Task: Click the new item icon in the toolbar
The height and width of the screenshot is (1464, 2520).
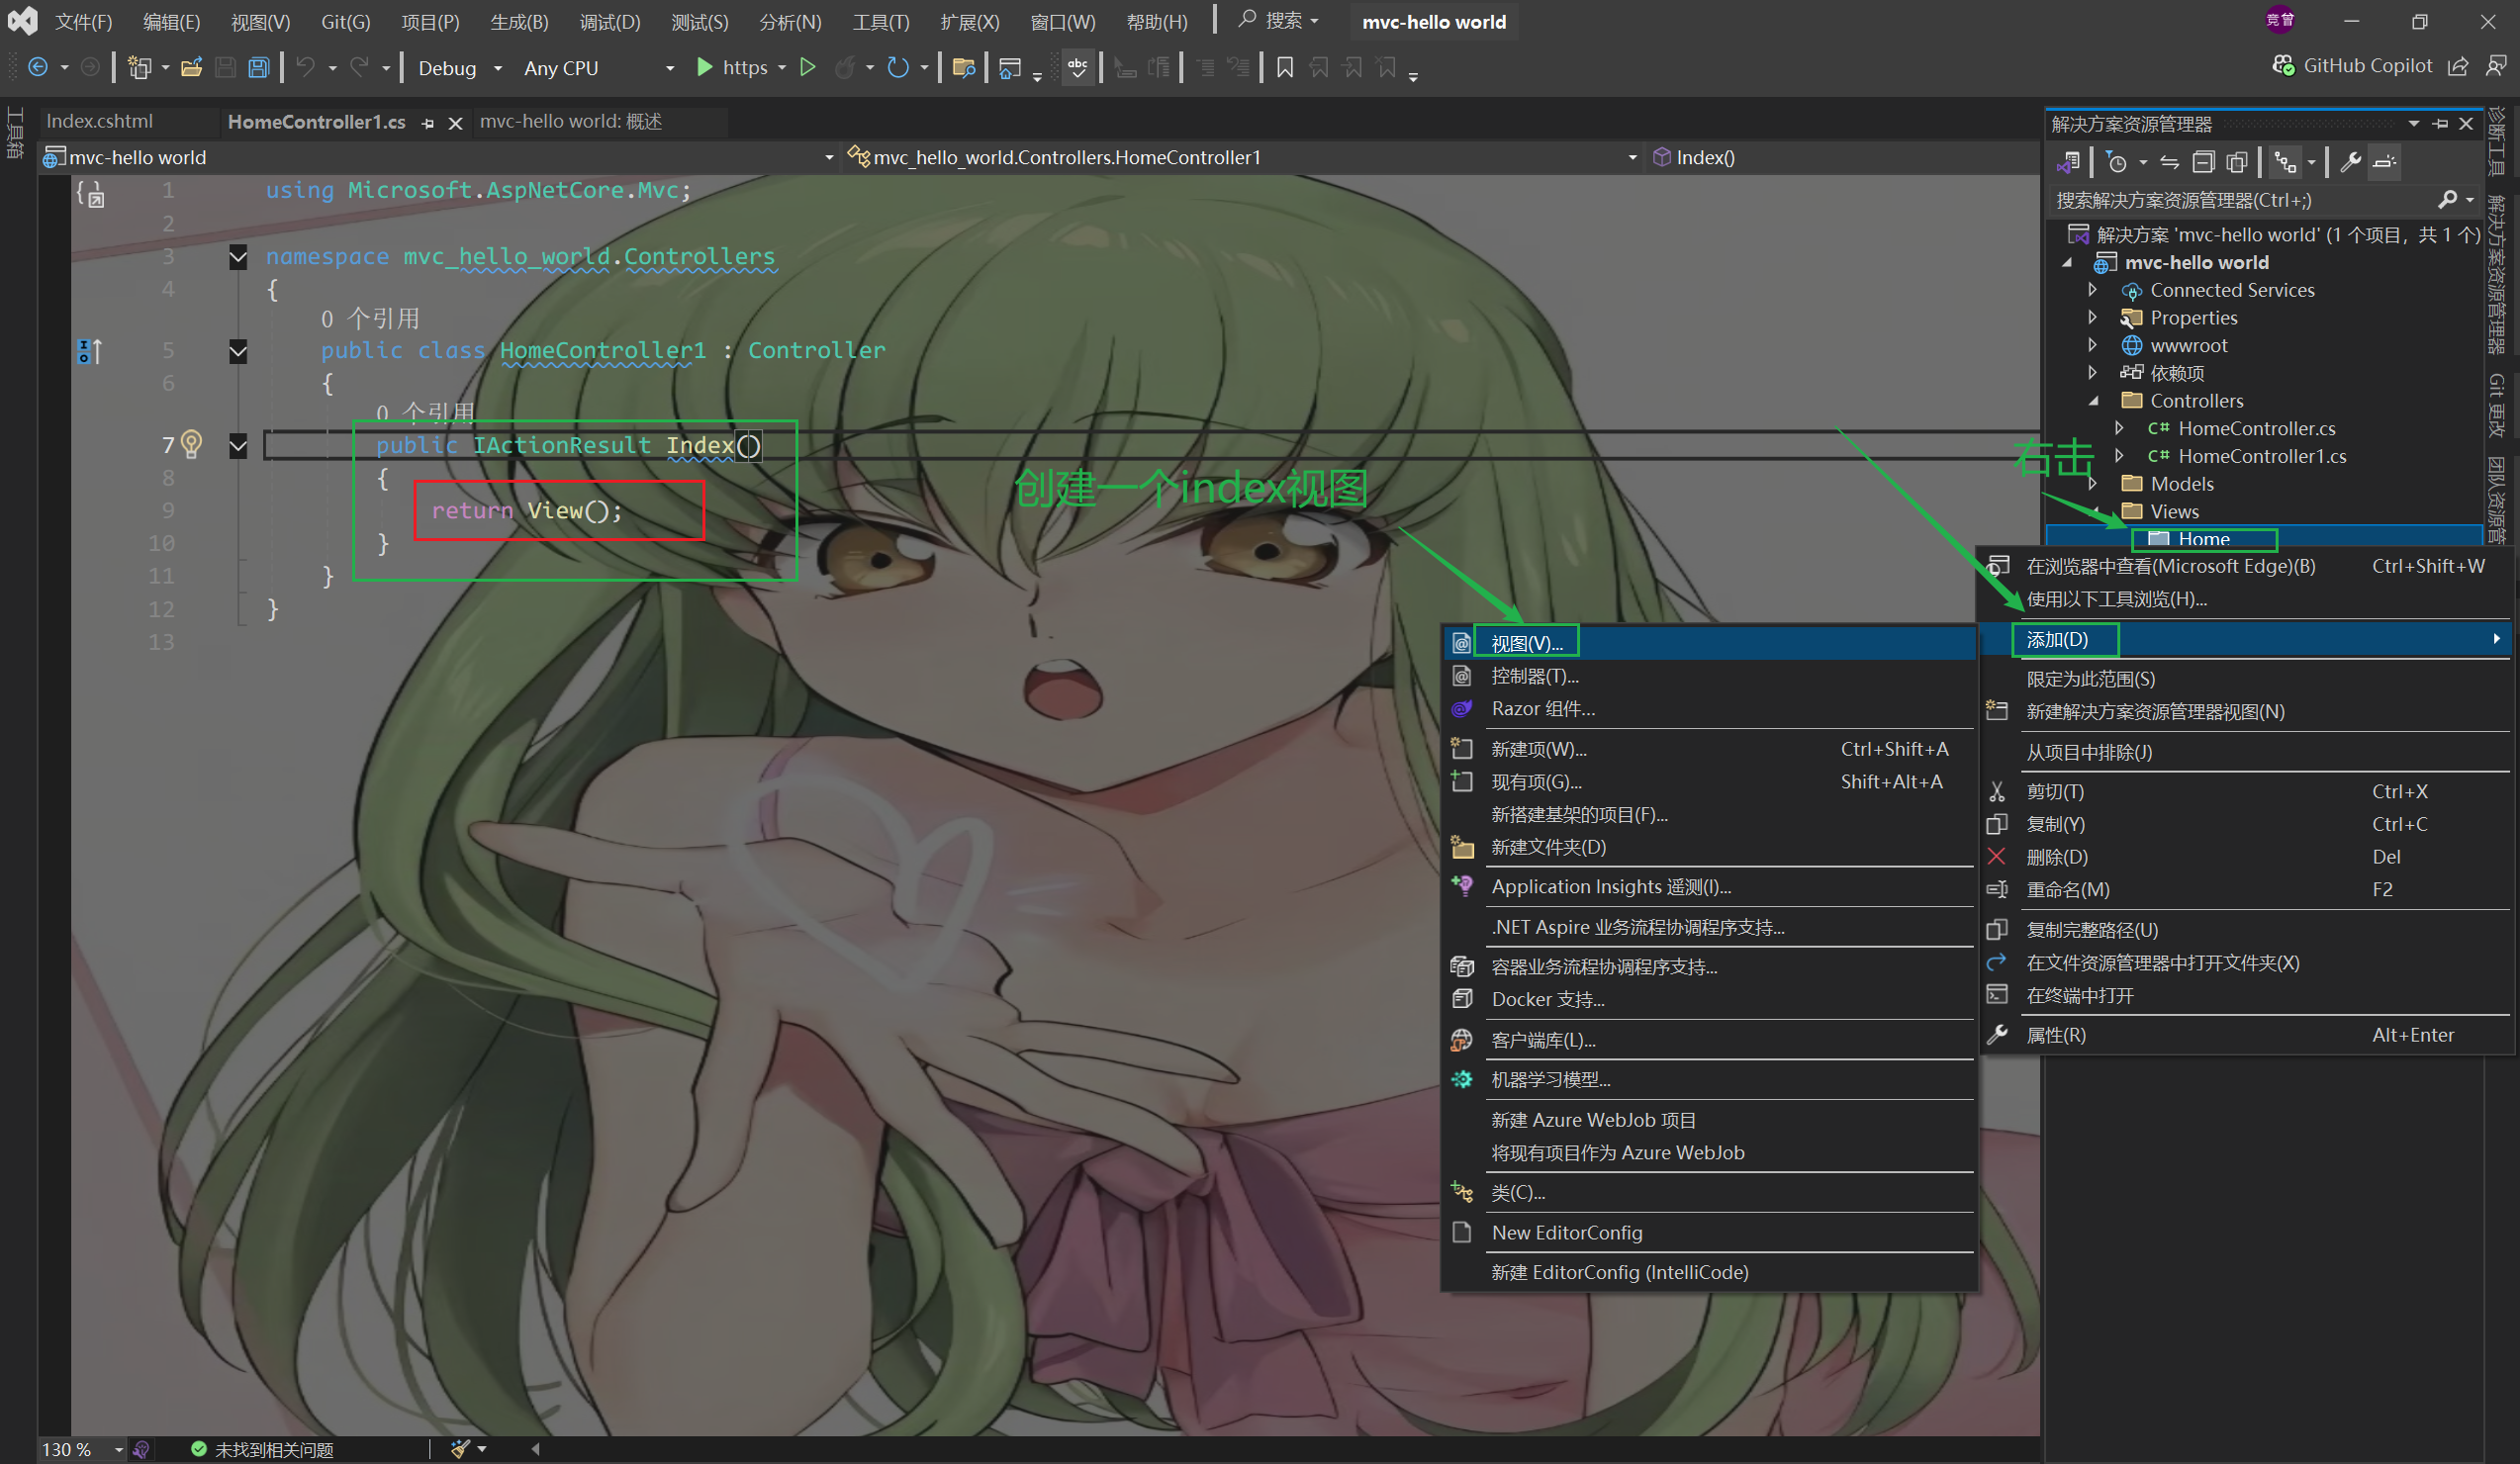Action: [140, 67]
